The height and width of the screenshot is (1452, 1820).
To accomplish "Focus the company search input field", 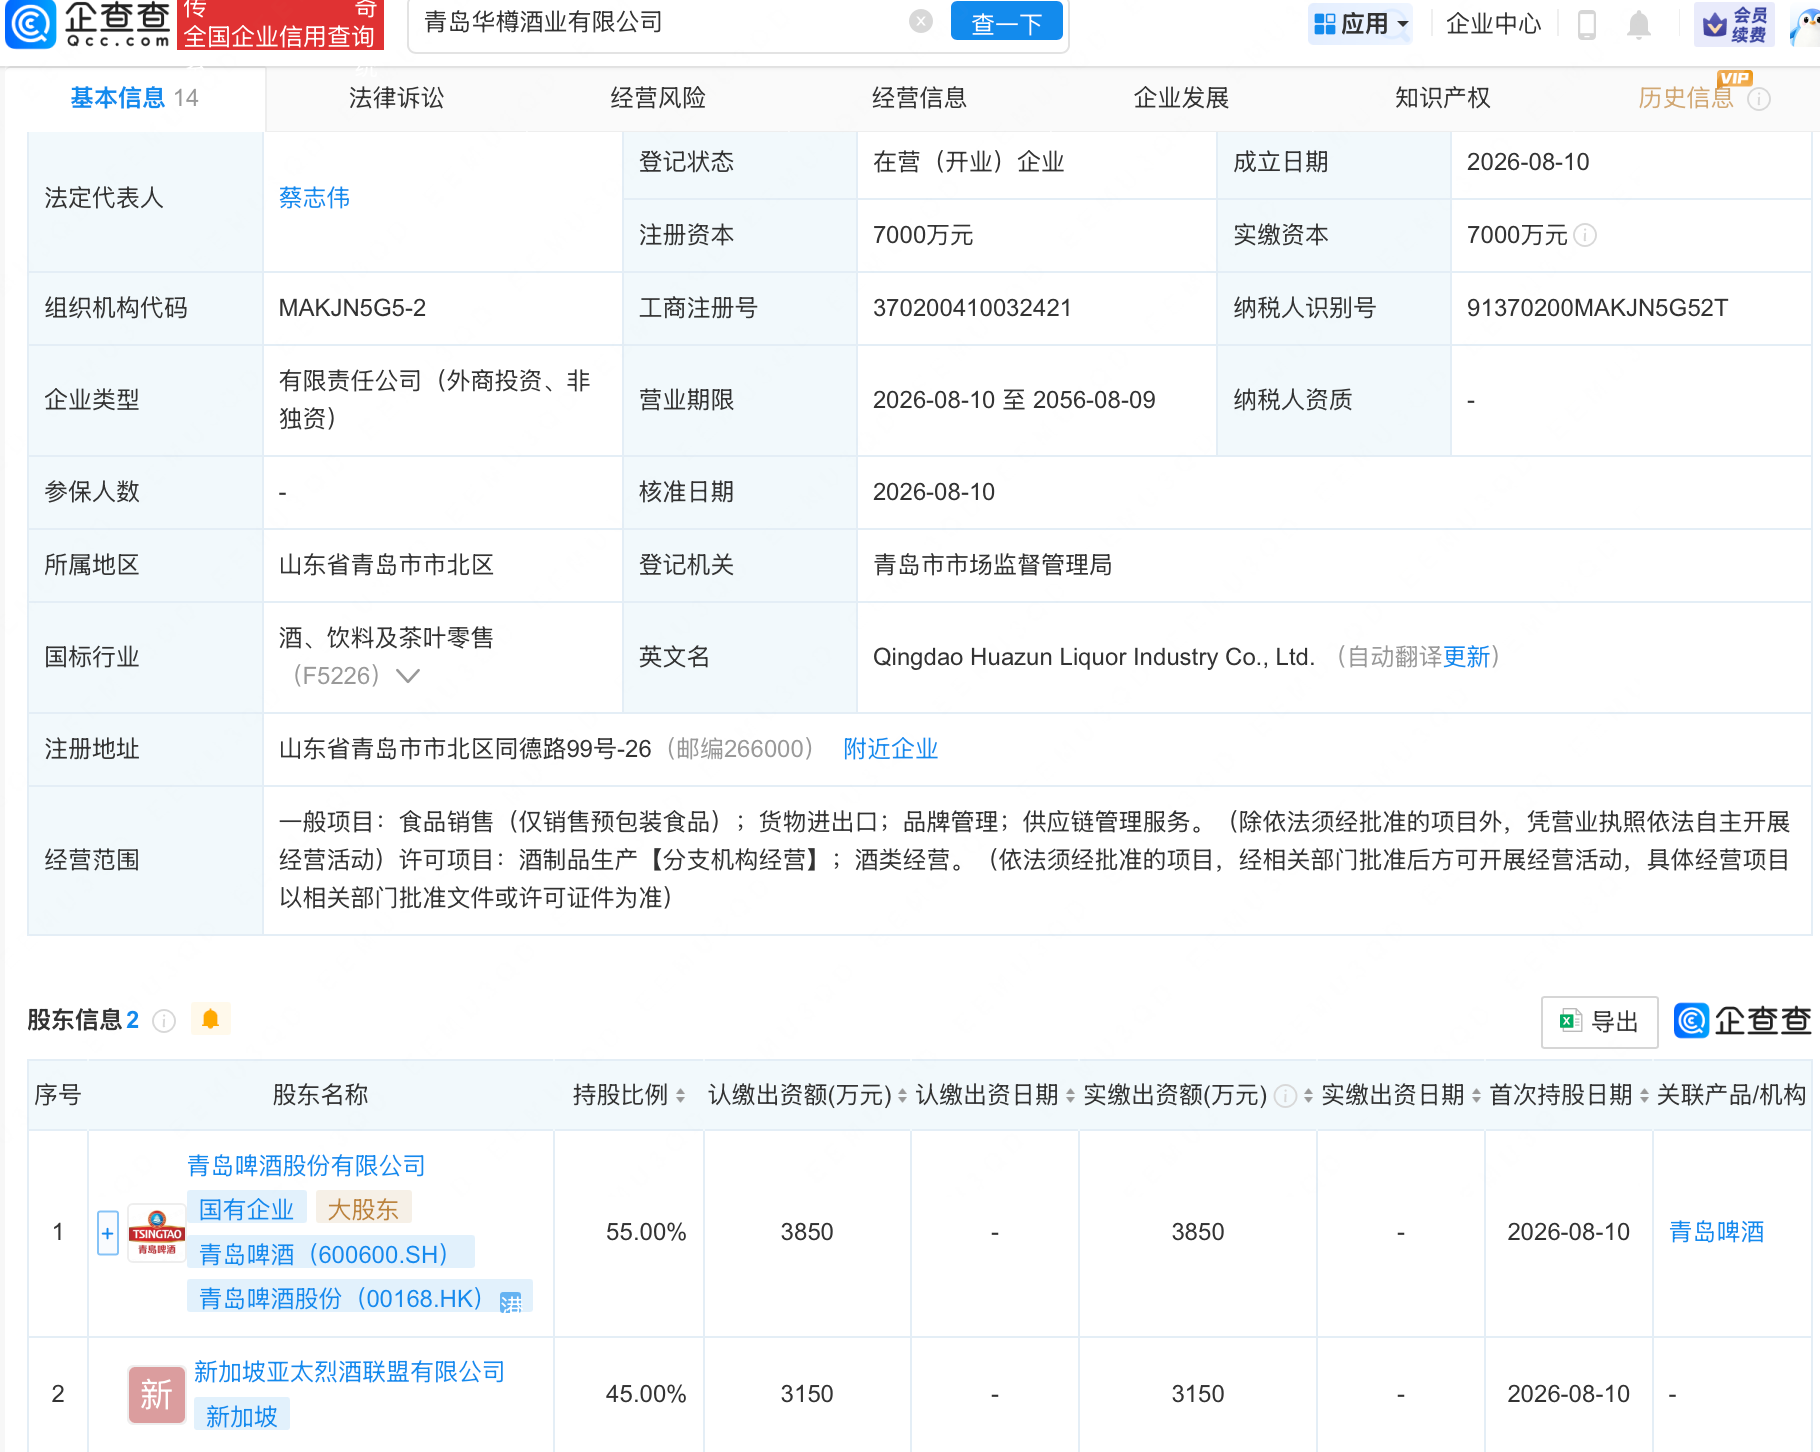I will tap(660, 22).
